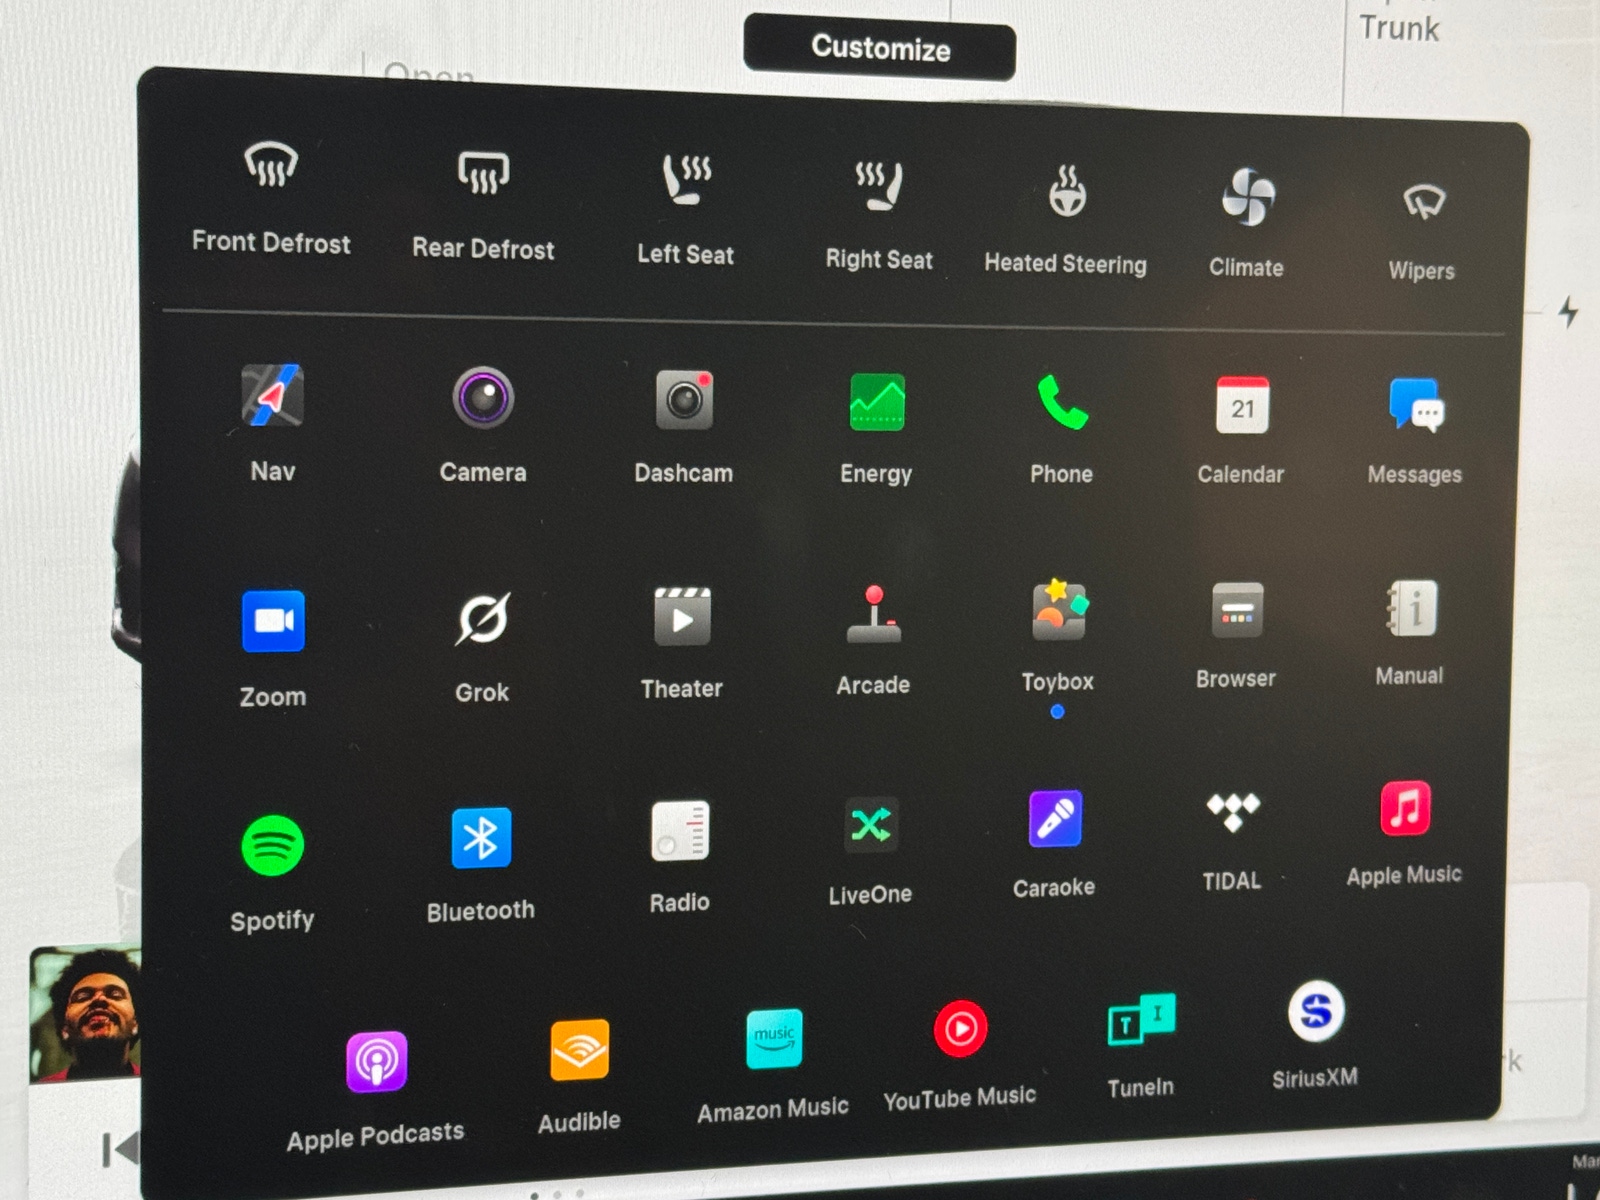Viewport: 1600px width, 1200px height.
Task: Open the Zoom app
Action: point(273,621)
